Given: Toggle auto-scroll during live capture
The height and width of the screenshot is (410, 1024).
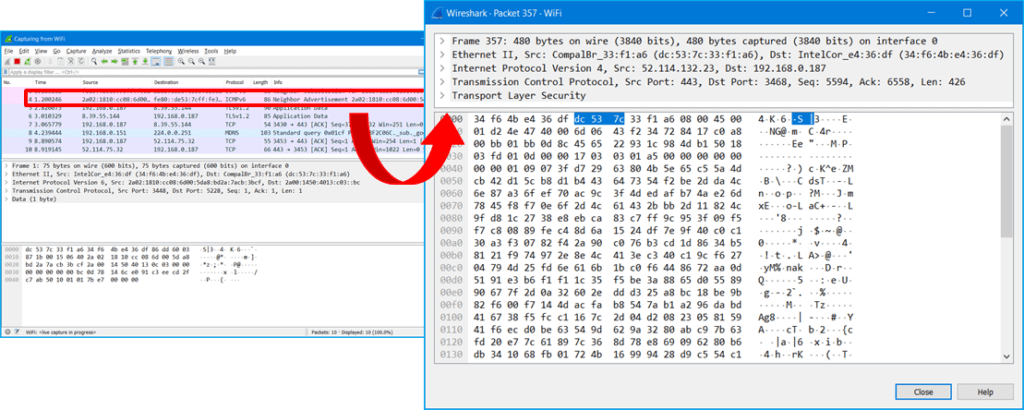Looking at the screenshot, I should (155, 61).
